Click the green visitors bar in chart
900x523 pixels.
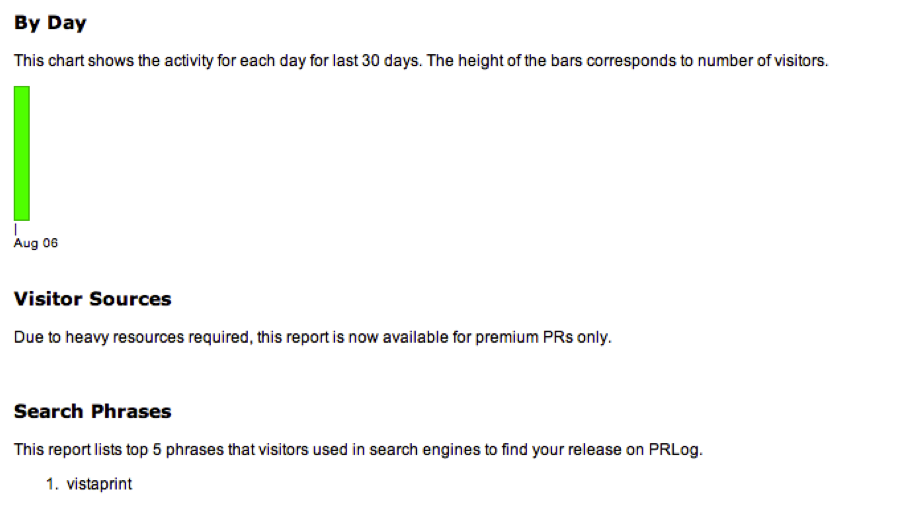[21, 153]
